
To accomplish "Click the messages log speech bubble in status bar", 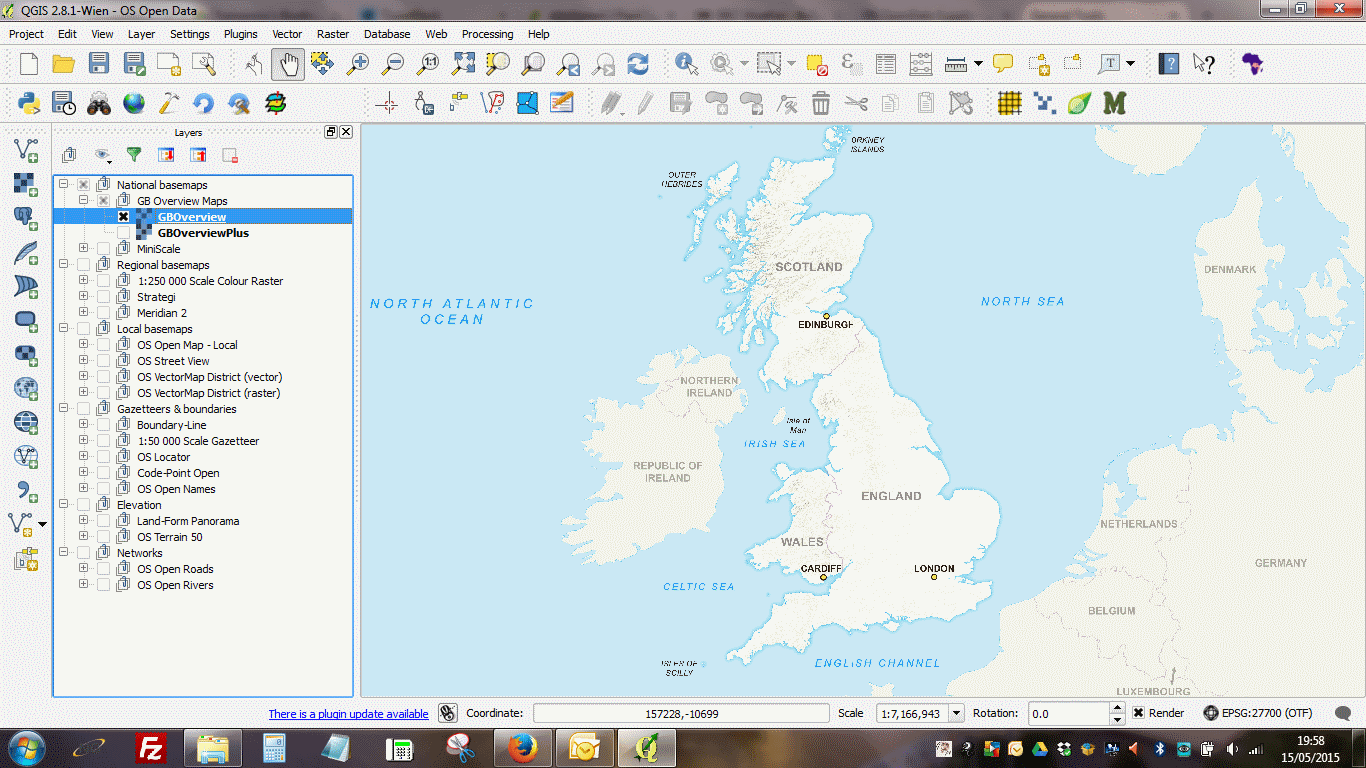I will tap(1343, 713).
